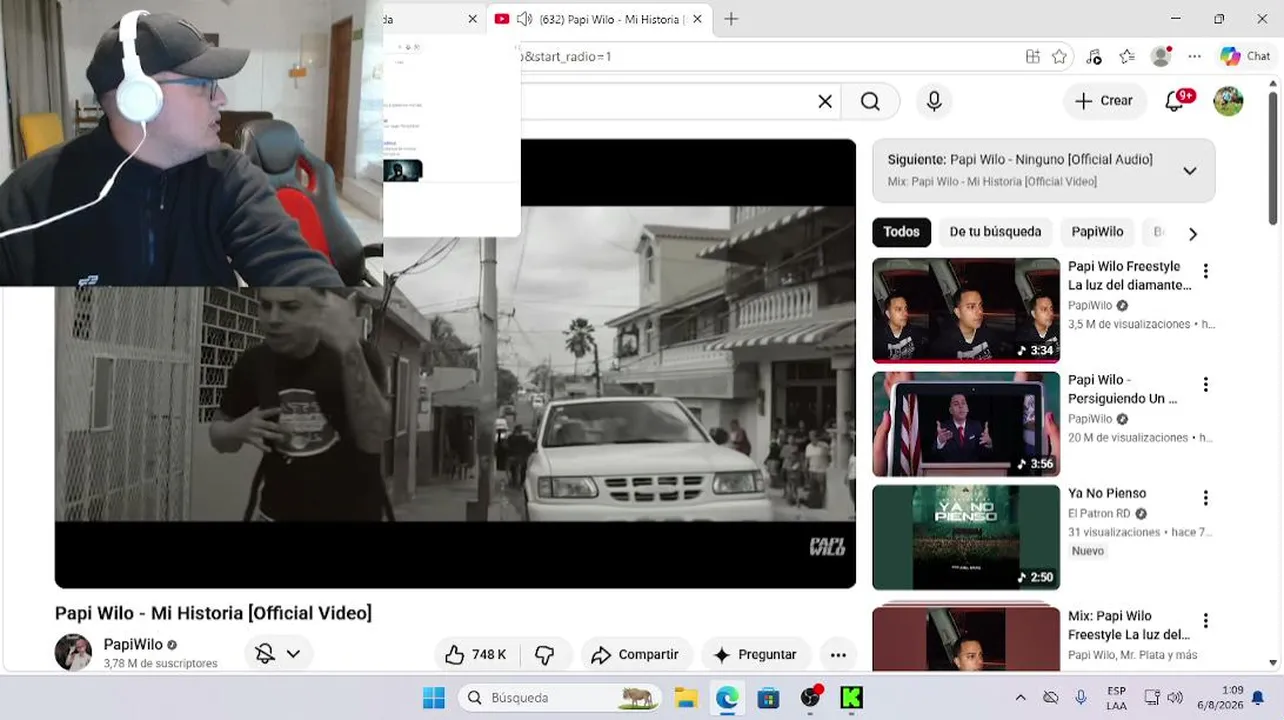Close the Papi Wilo - Mi Historia tab
Screen dimensions: 1284x720
click(697, 19)
